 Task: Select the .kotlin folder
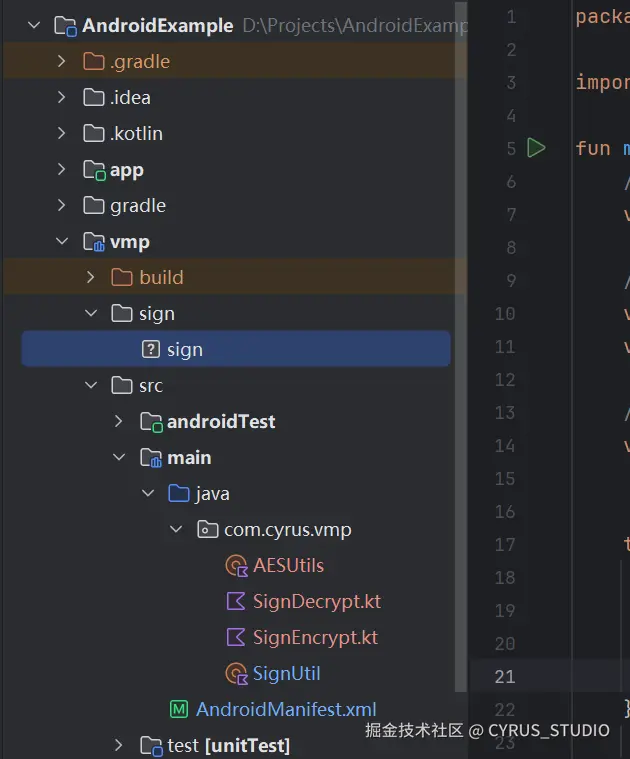(136, 133)
